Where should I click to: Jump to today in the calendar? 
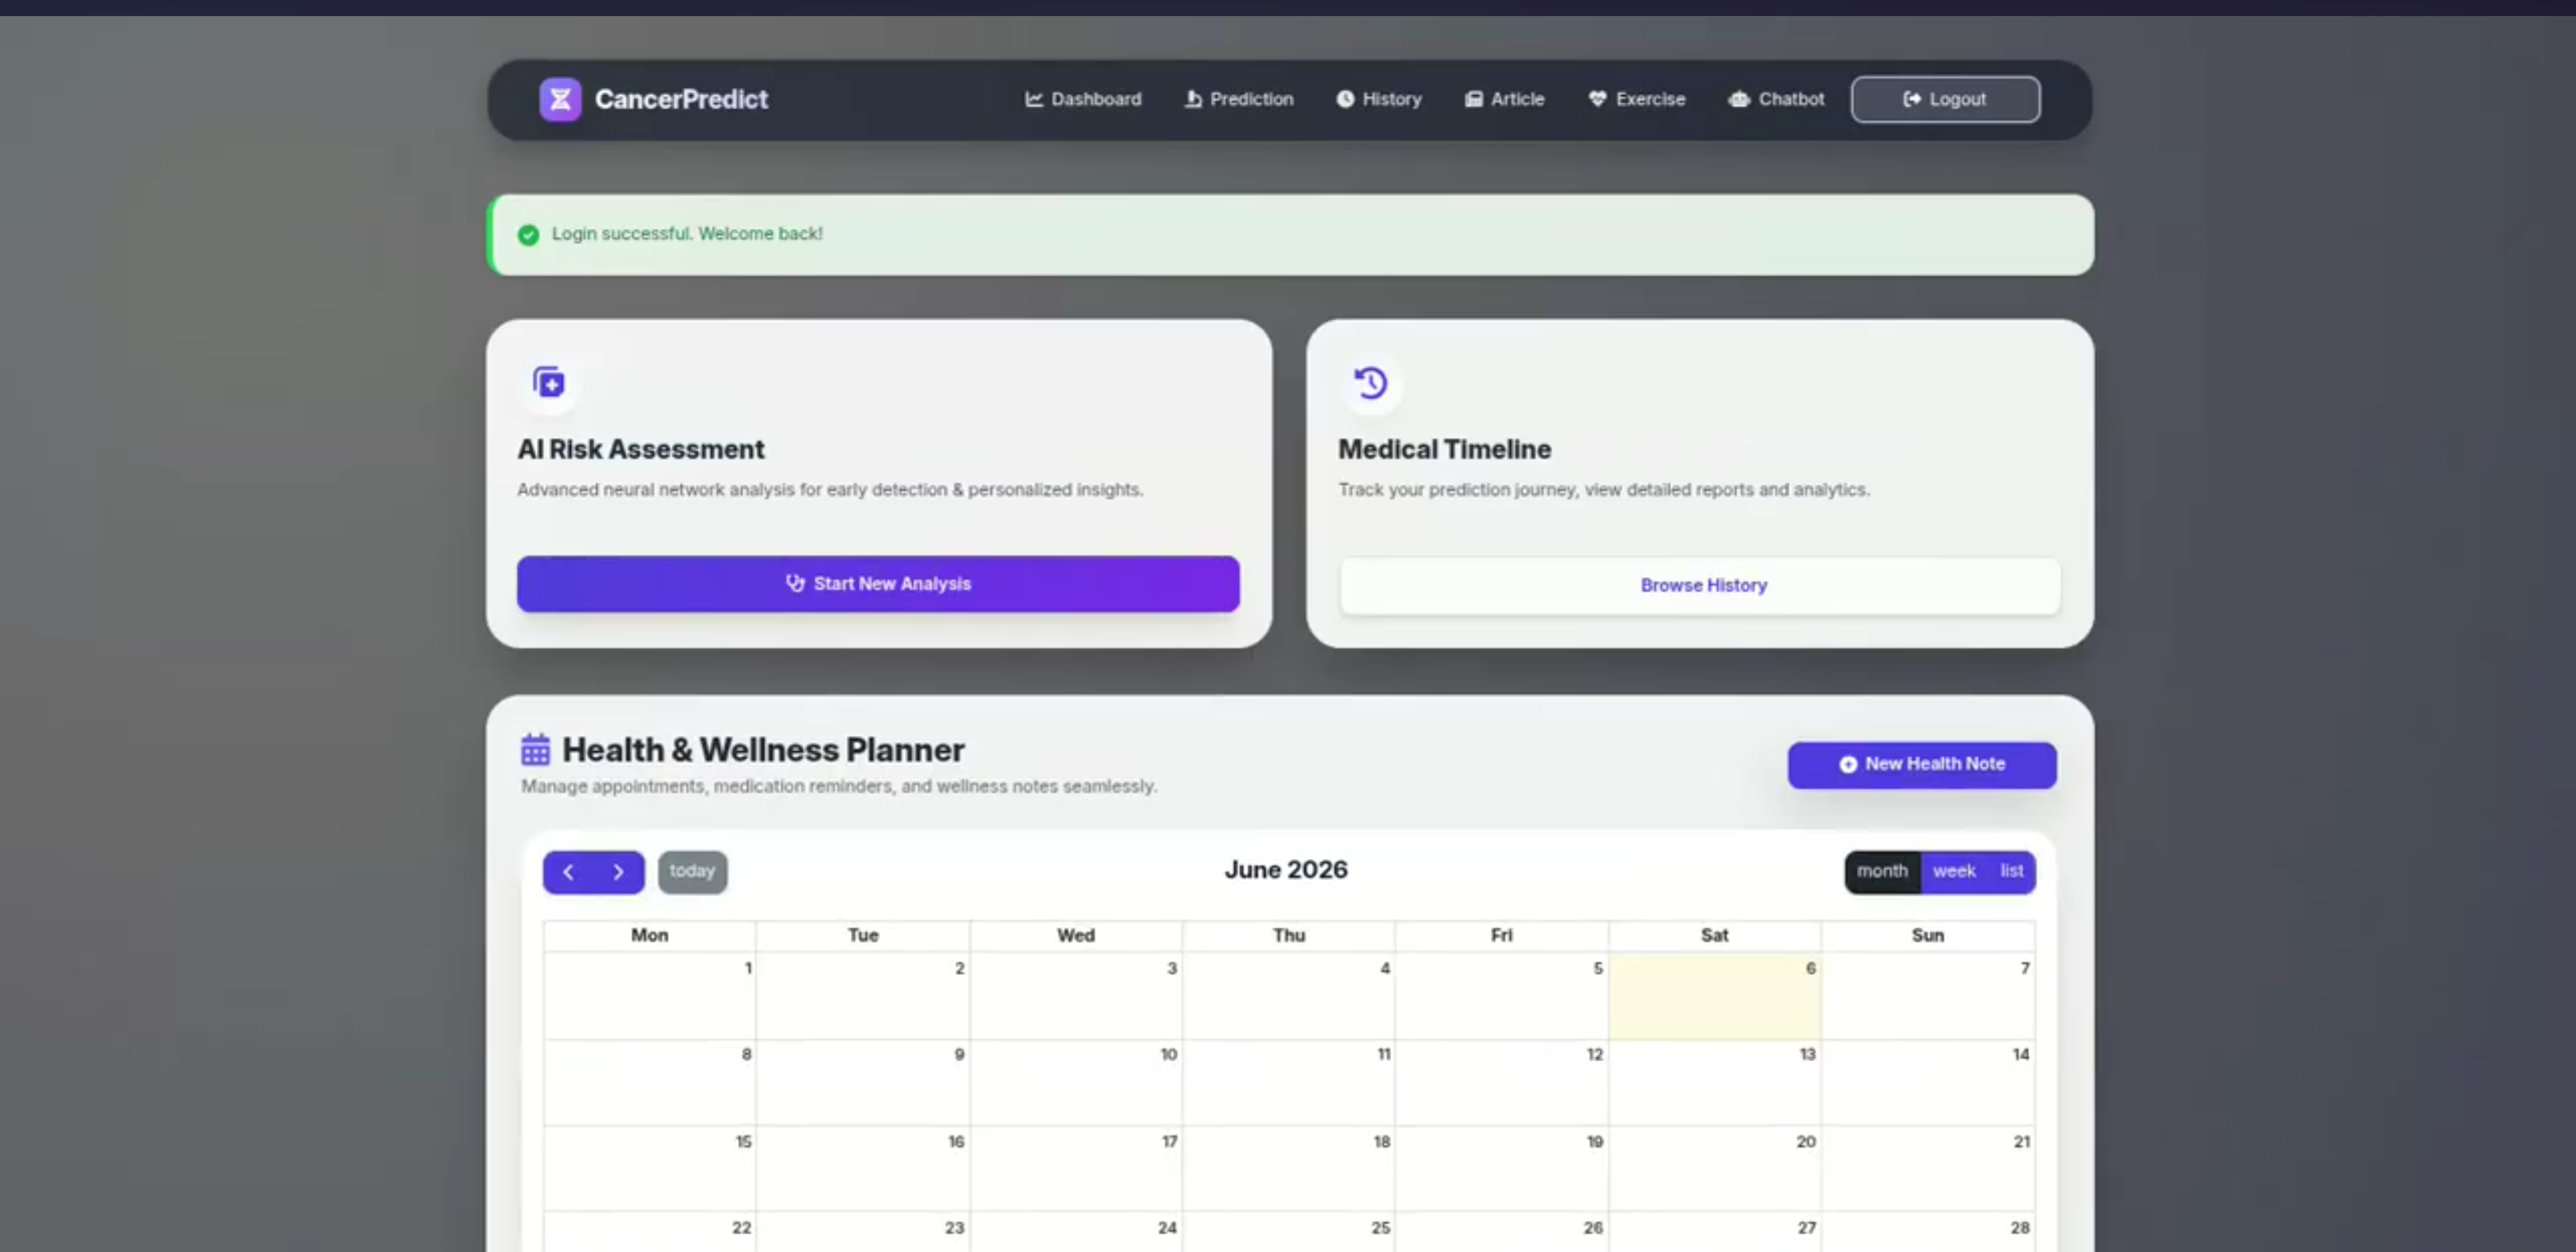[692, 872]
